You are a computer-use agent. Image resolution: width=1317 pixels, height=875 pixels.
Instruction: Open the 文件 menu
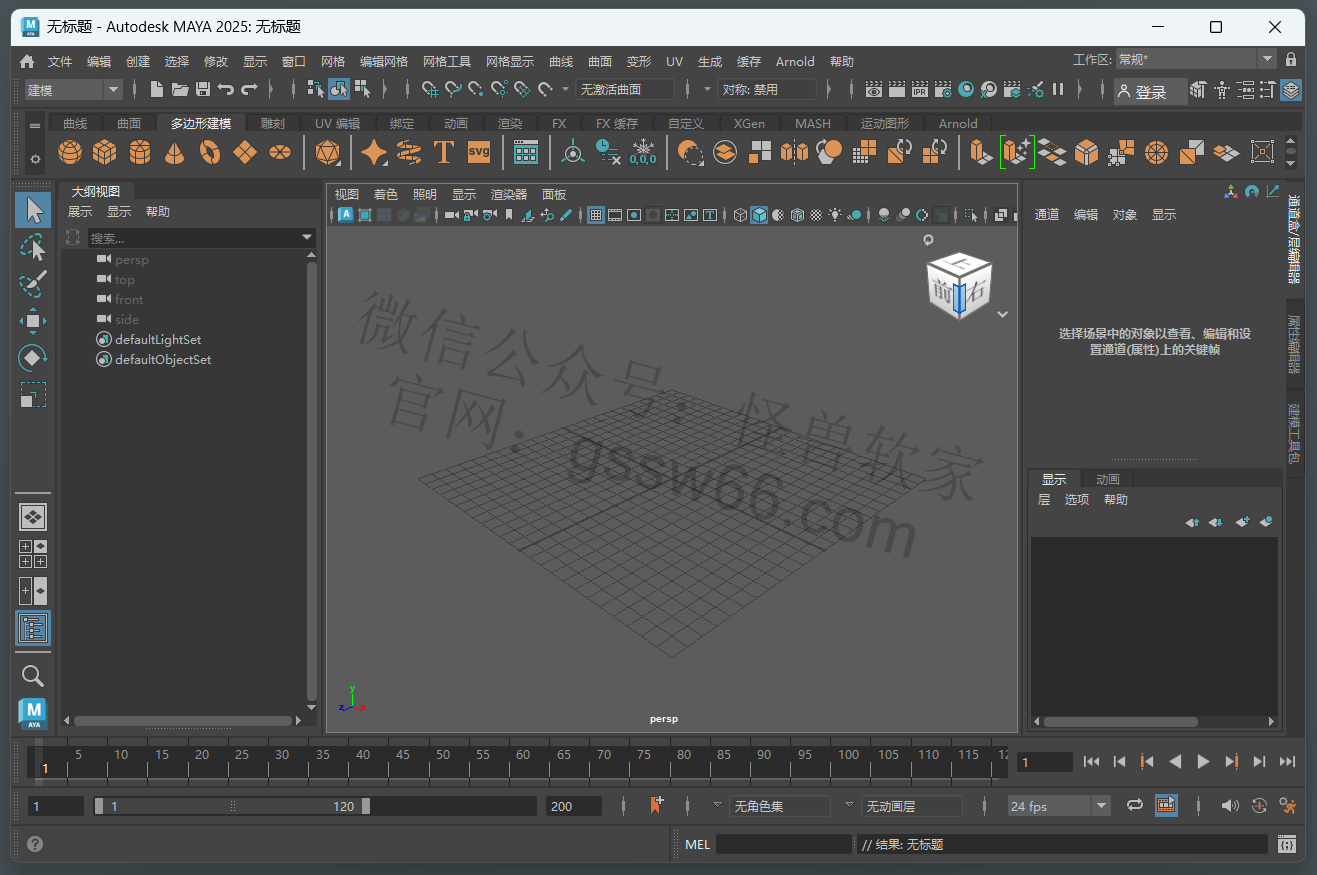coord(60,61)
